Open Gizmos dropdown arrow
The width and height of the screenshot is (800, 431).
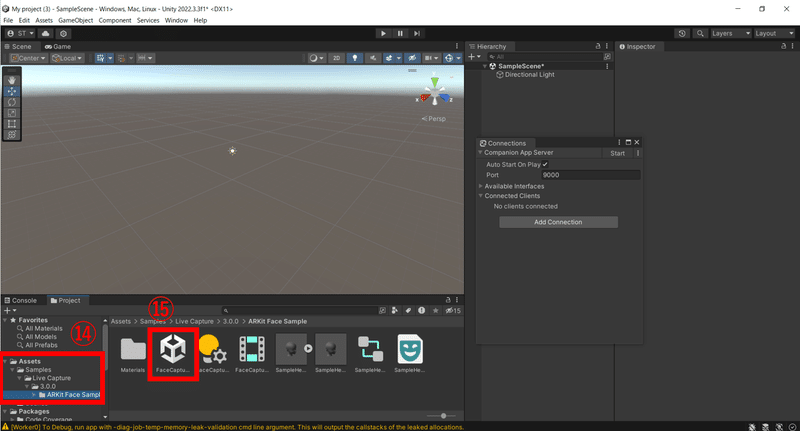coord(458,58)
